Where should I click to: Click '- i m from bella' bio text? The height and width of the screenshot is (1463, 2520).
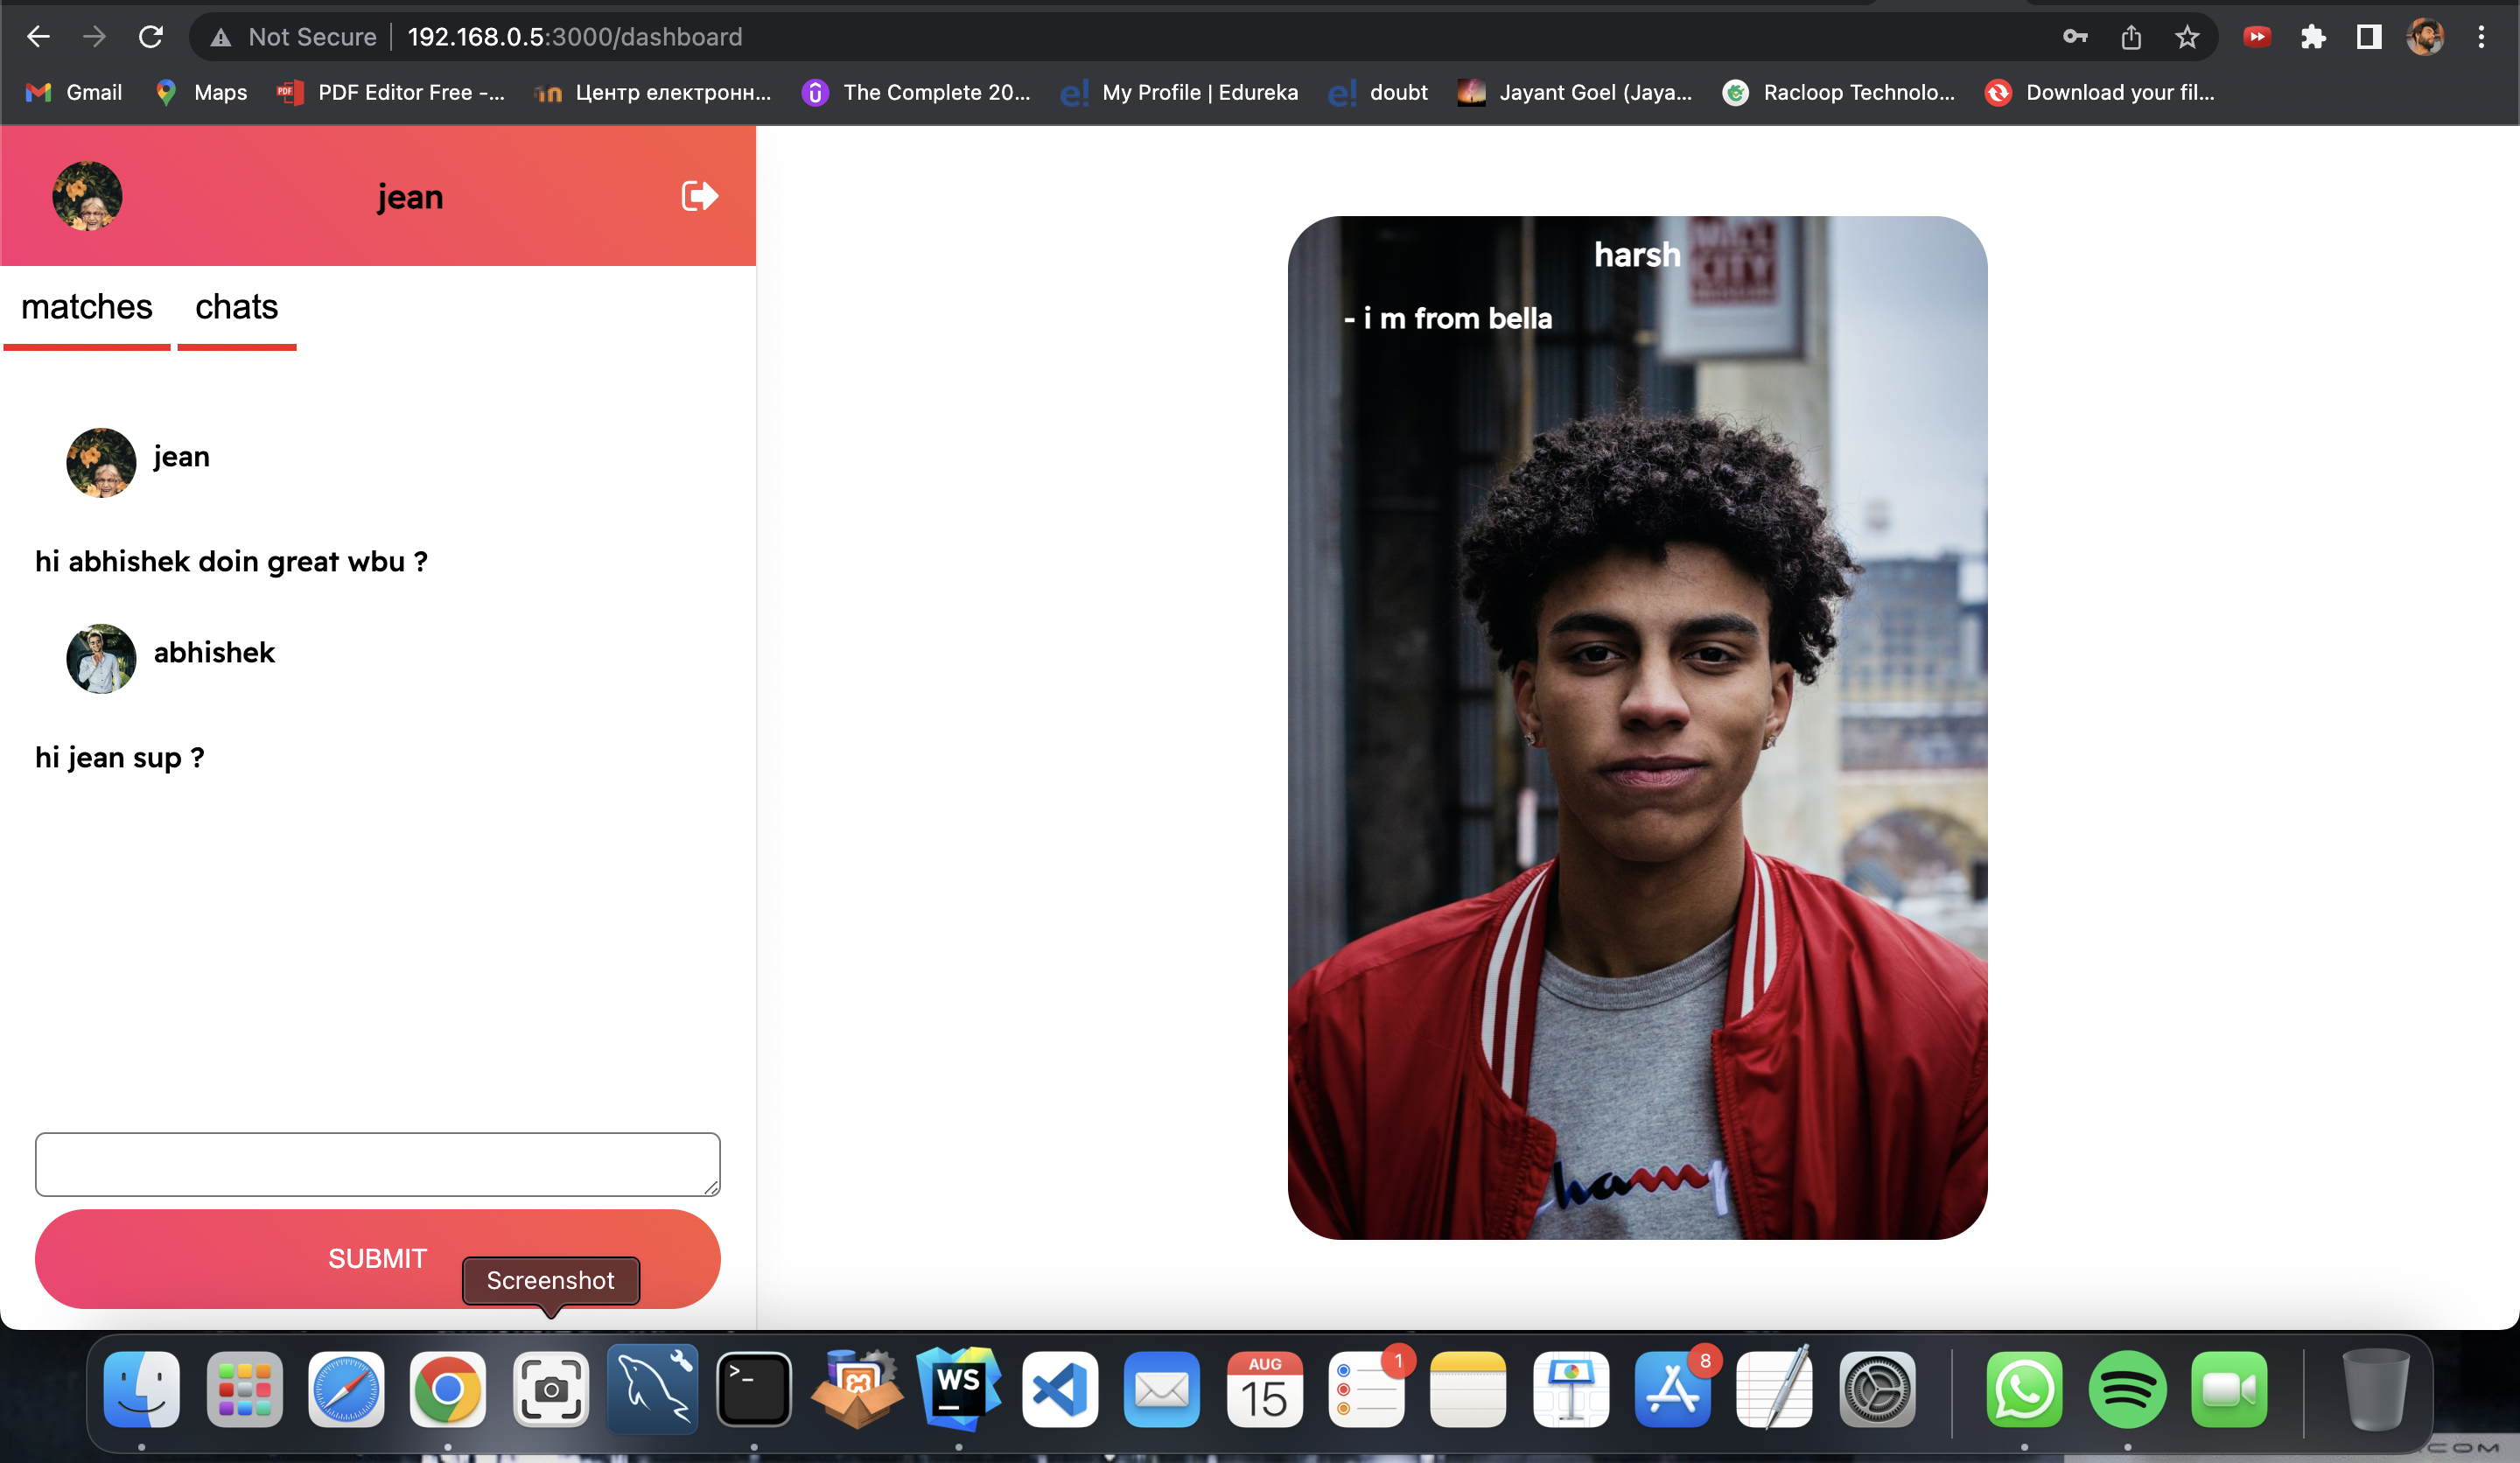(x=1448, y=318)
